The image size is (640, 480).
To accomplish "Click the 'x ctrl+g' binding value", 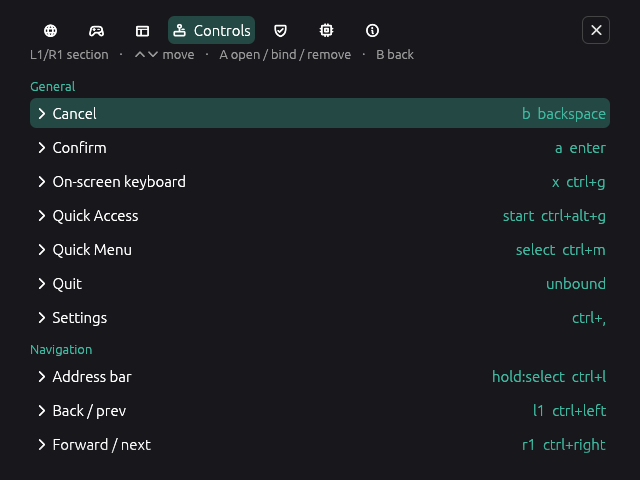I will [578, 182].
